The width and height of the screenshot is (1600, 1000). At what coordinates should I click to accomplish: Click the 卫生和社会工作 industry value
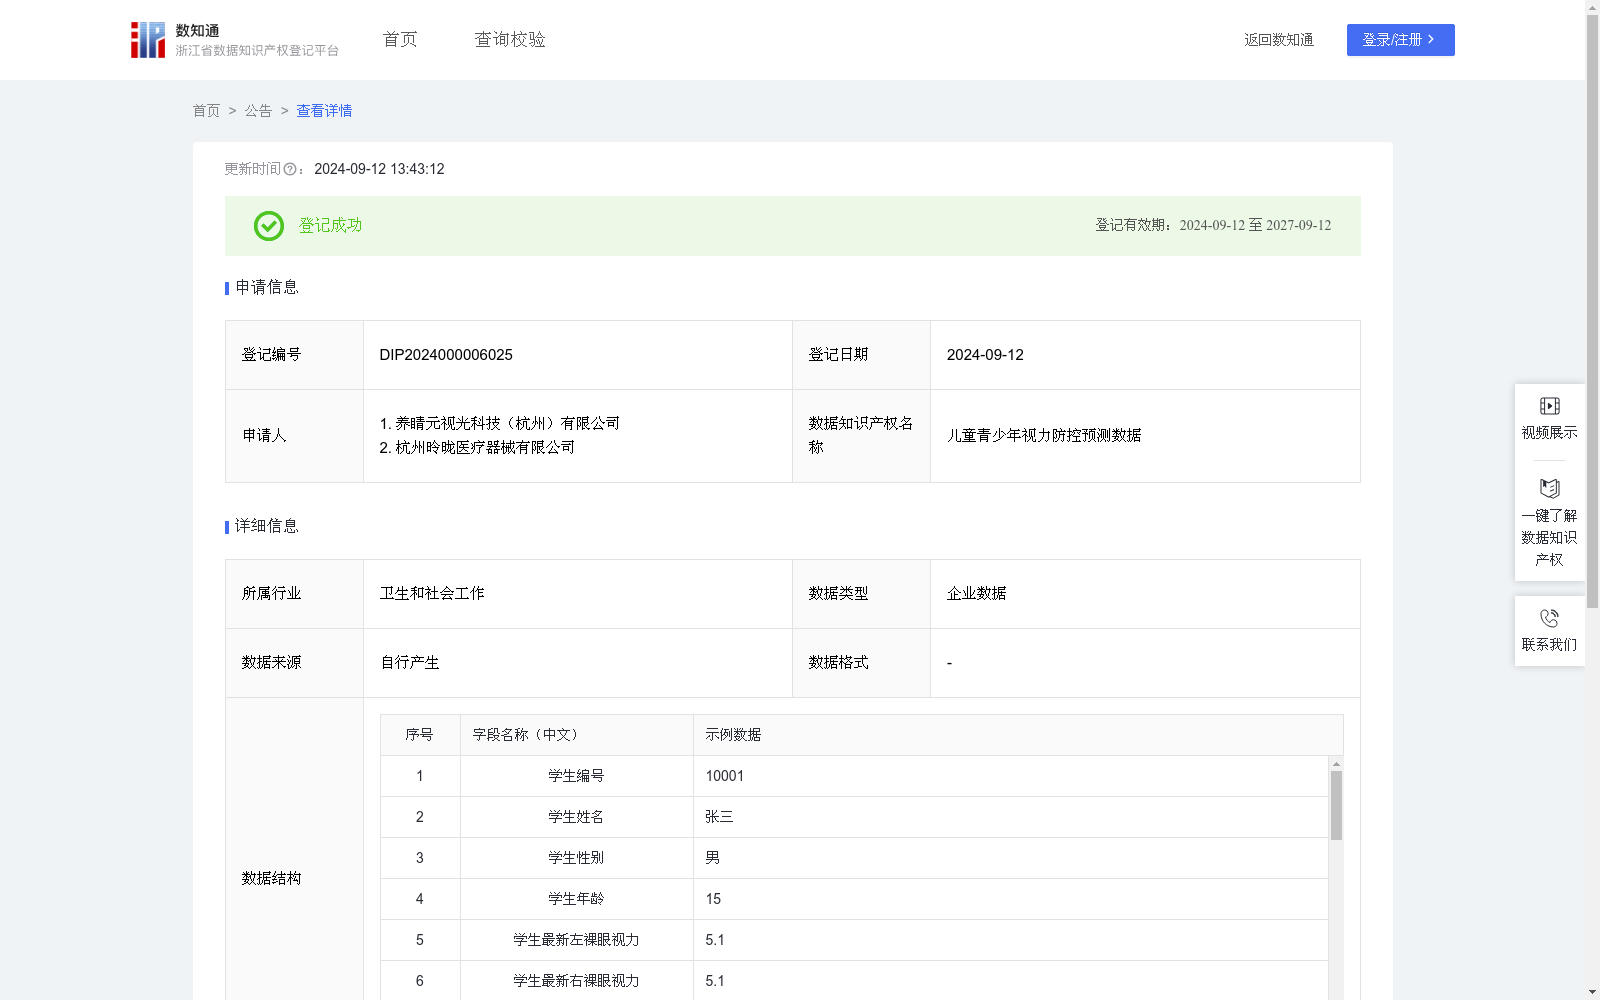coord(432,594)
